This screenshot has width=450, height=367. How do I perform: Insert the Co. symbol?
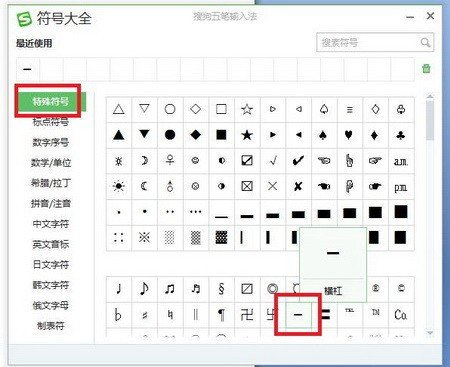click(x=401, y=314)
